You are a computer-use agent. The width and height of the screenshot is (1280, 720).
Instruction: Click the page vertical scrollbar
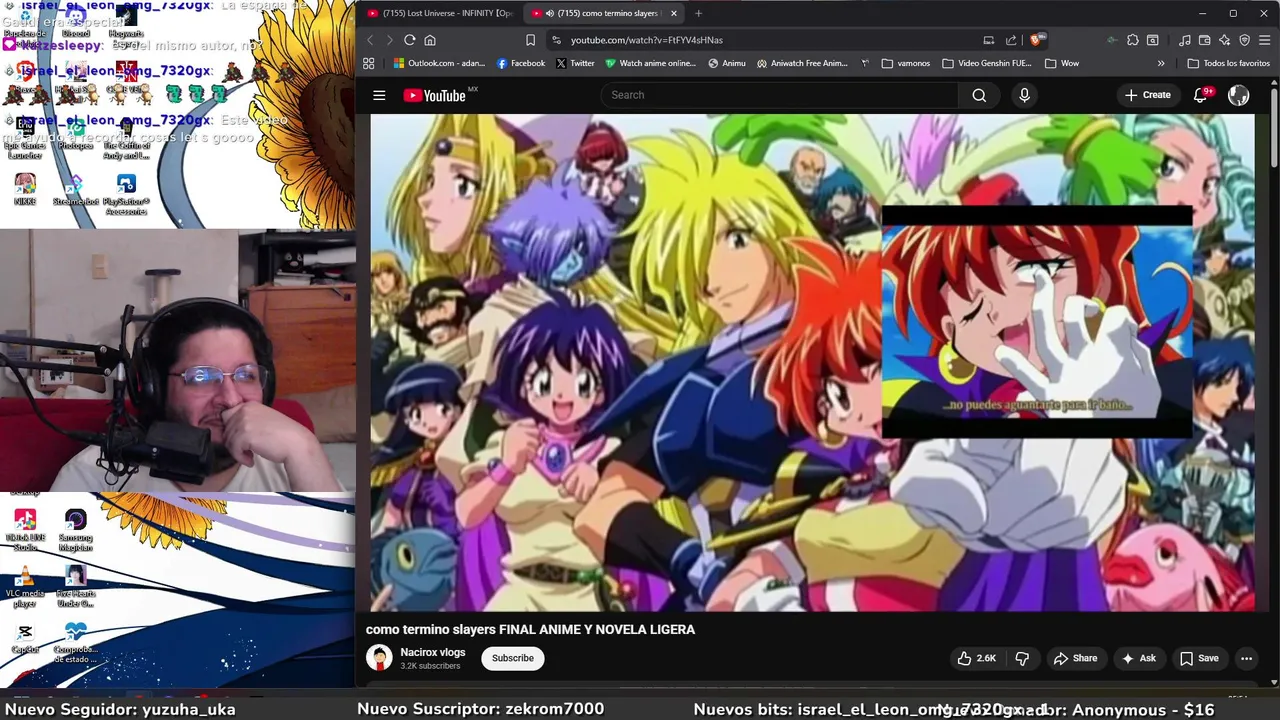click(x=1274, y=130)
